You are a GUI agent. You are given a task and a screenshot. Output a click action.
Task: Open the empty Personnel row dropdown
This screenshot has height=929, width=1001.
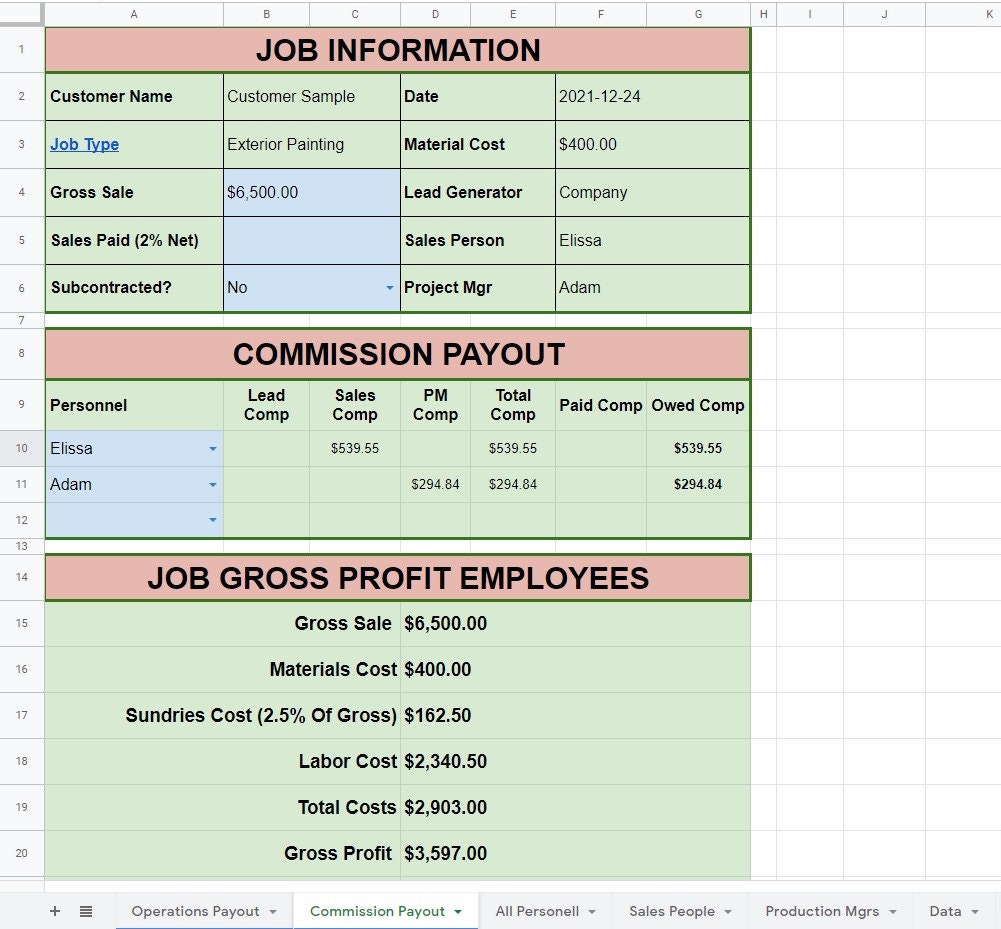point(212,520)
